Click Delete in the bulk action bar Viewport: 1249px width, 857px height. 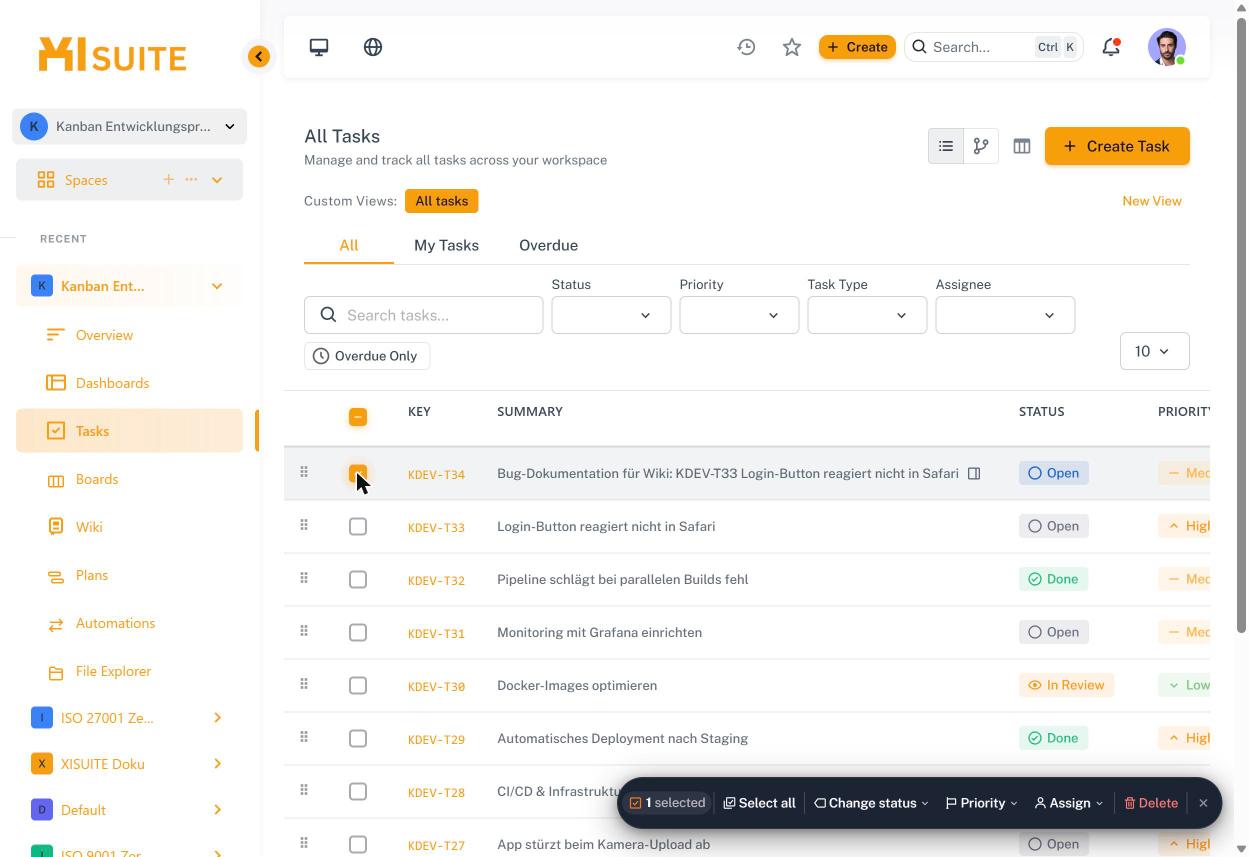(x=1150, y=803)
